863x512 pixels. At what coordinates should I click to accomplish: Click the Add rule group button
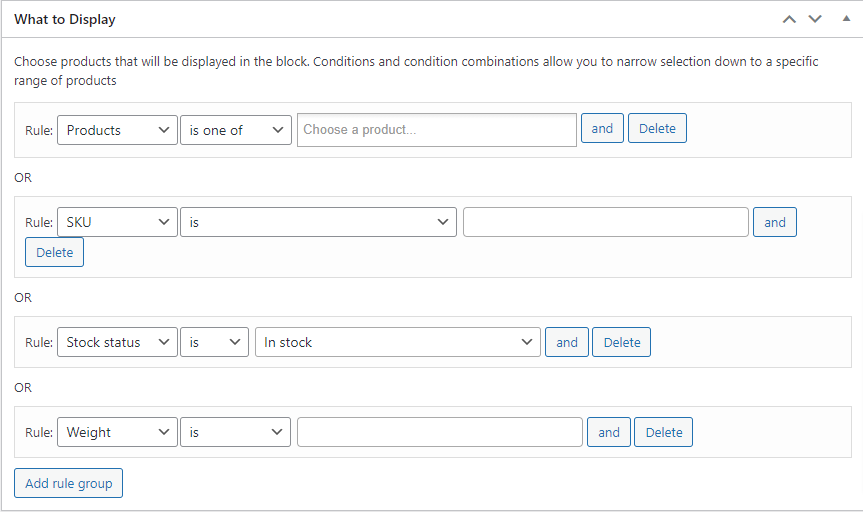tap(68, 484)
